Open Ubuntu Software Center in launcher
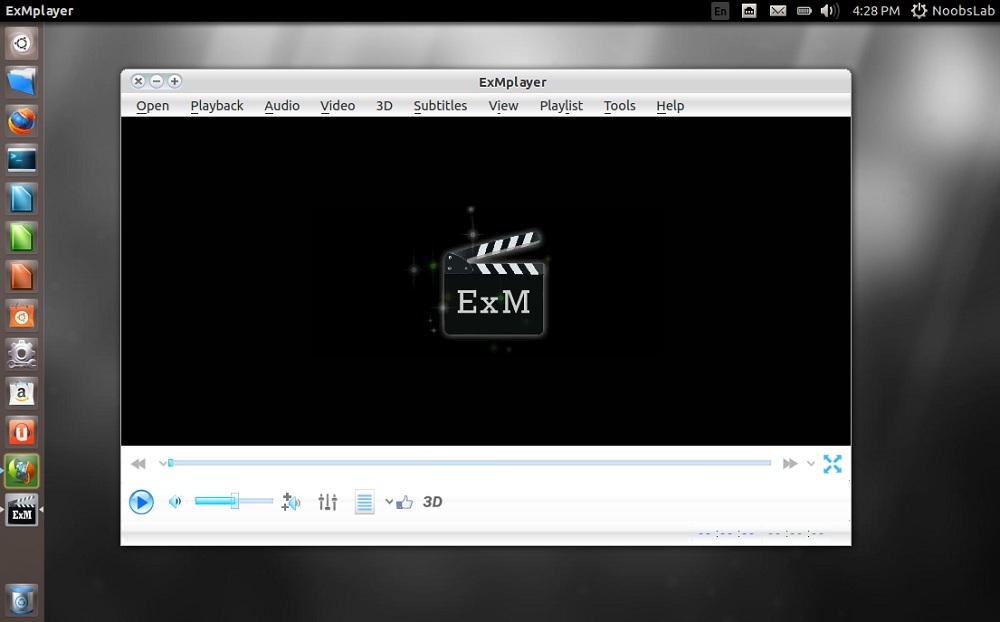 click(22, 316)
